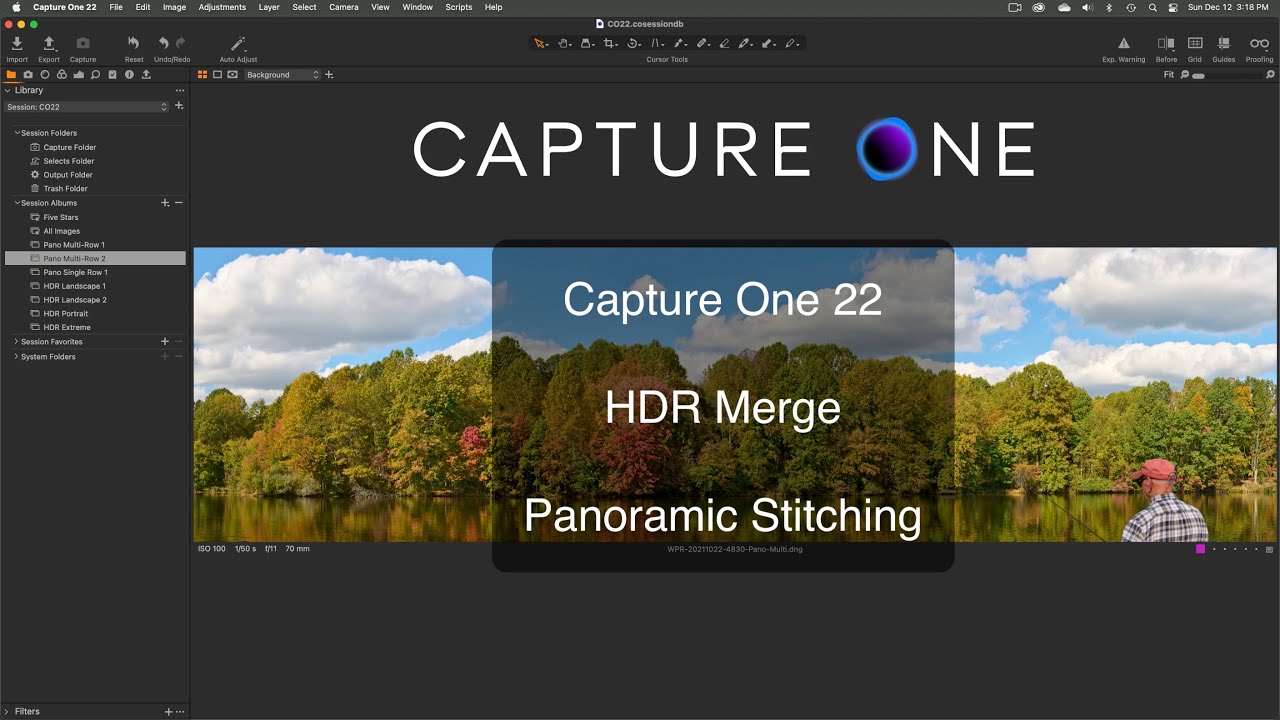
Task: Open the Camera menu
Action: 344,7
